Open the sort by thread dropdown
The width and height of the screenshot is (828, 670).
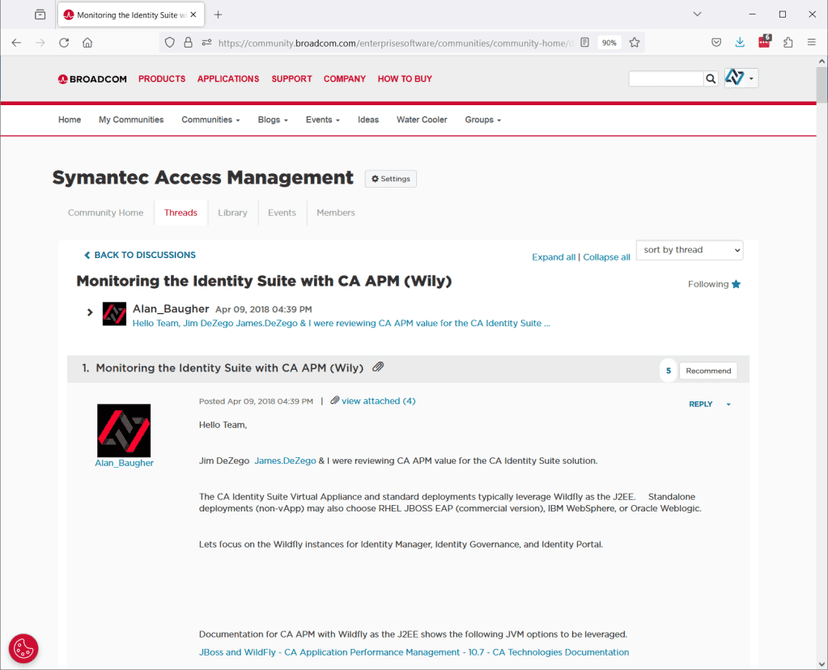pos(690,250)
